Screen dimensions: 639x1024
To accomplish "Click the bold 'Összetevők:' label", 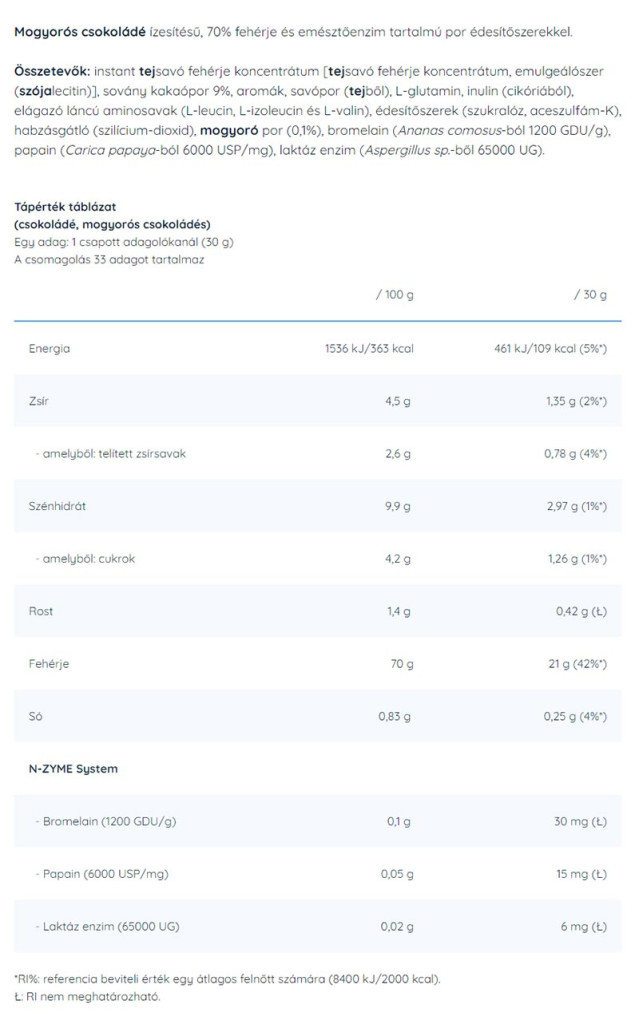I will pyautogui.click(x=52, y=74).
